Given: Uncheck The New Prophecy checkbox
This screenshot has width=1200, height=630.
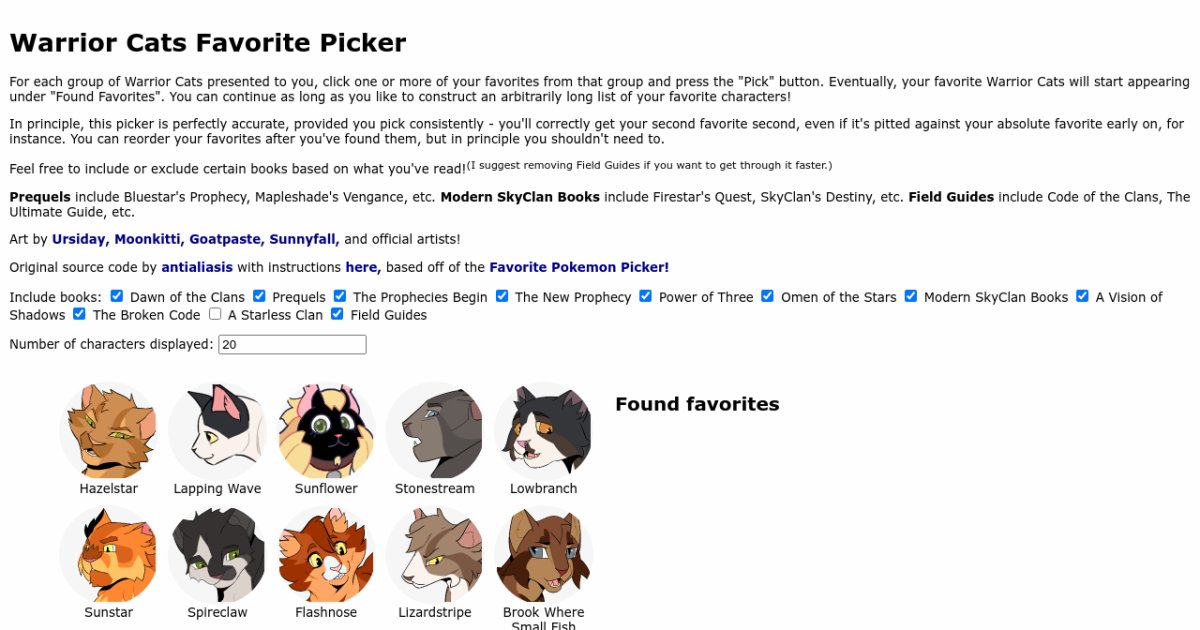Looking at the screenshot, I should (502, 296).
